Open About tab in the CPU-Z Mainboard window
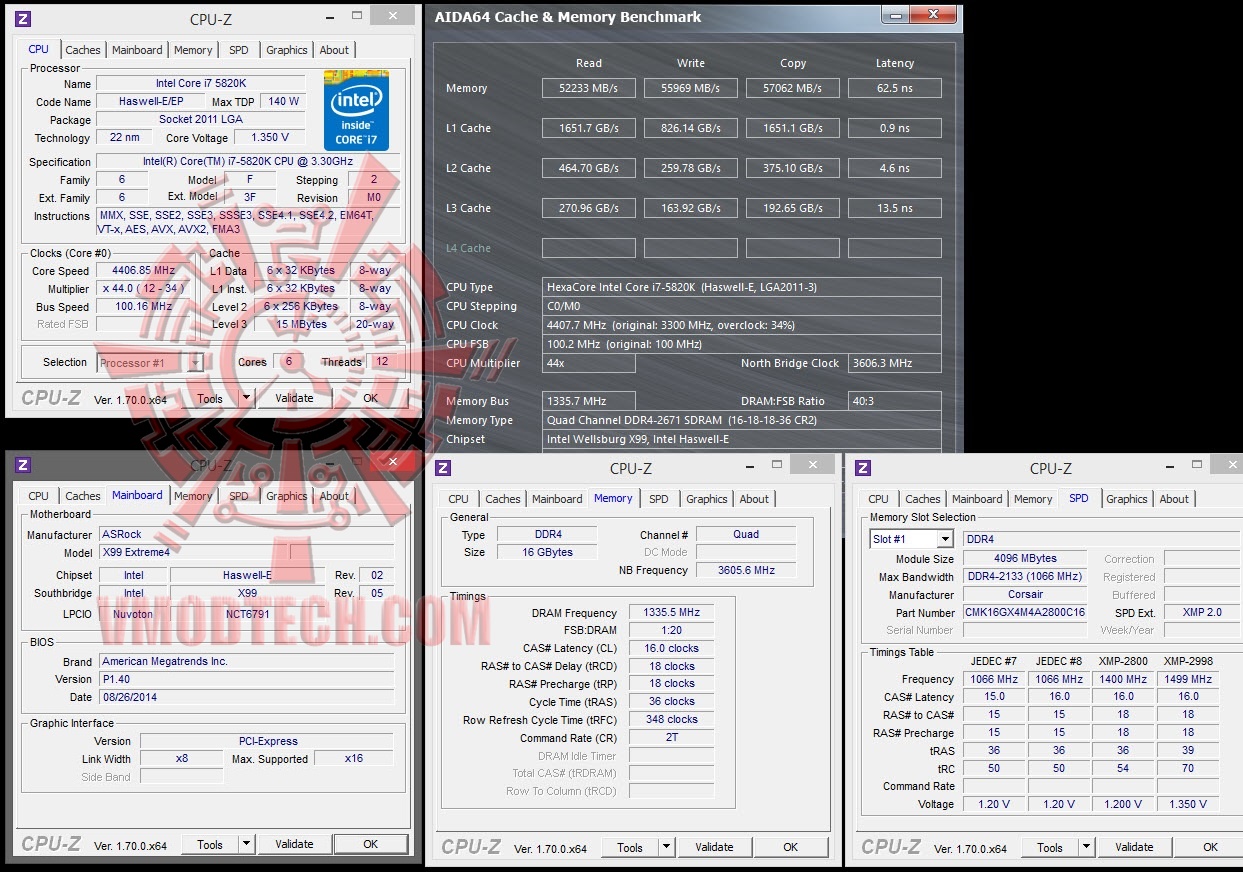The image size is (1243, 872). (335, 496)
